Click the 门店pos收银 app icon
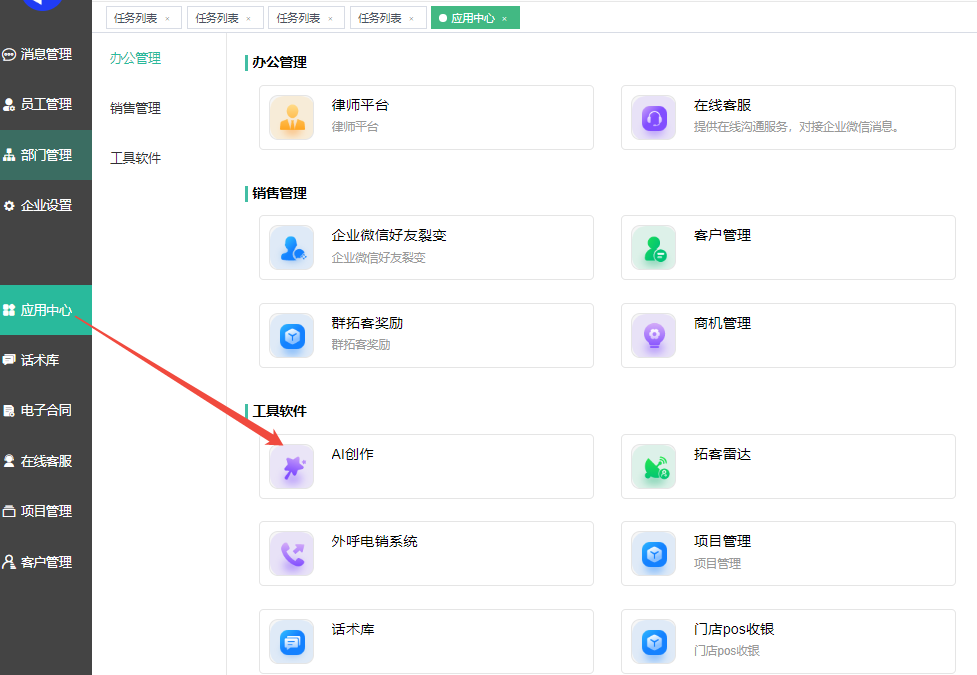Viewport: 977px width, 675px height. coord(654,642)
